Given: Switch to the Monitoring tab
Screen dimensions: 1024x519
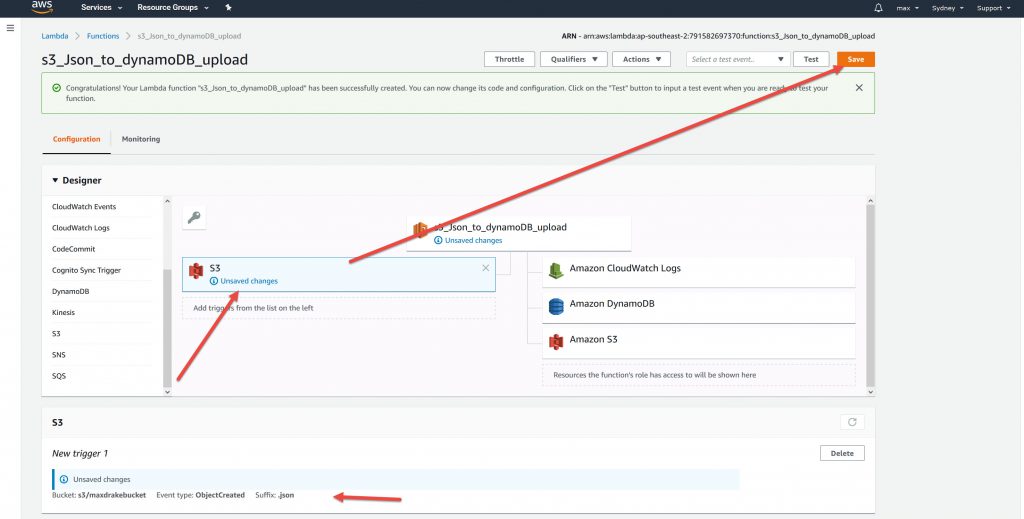Looking at the screenshot, I should [141, 139].
